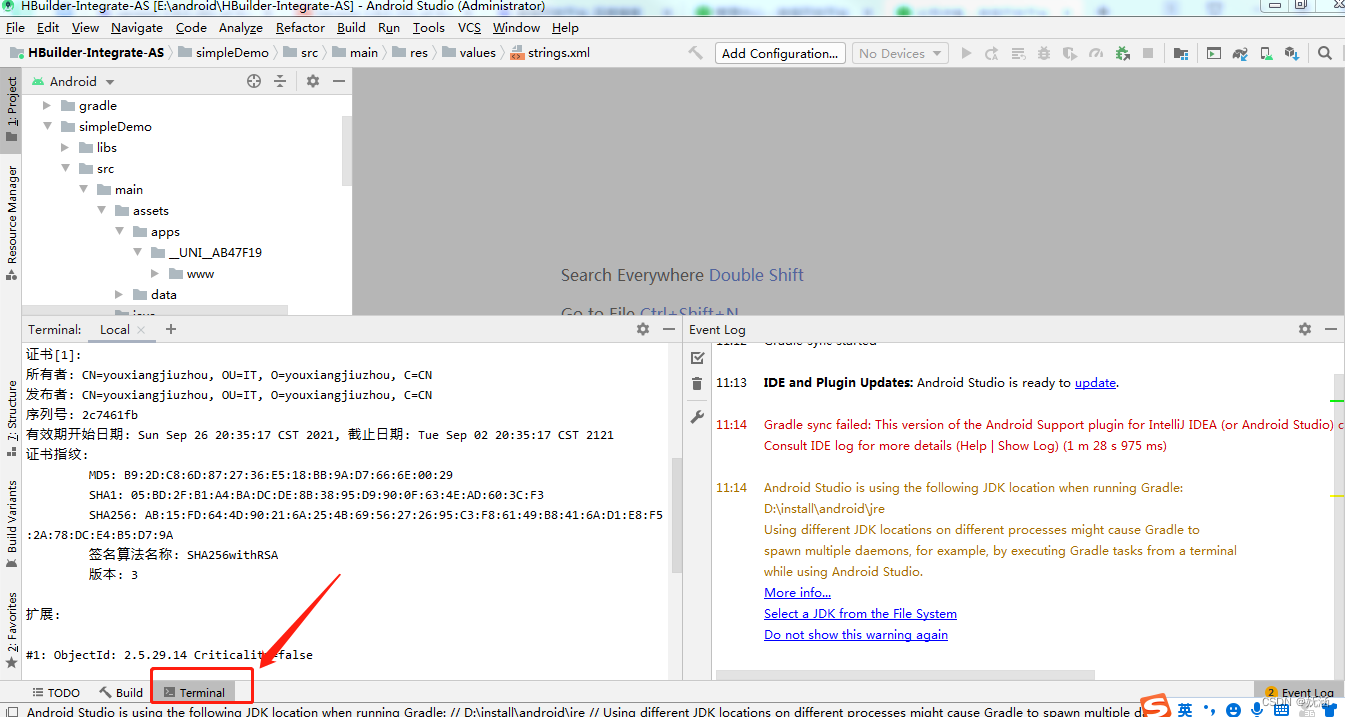Click Collapse All icon in Project panel
Screen dimensions: 1345x717
(280, 81)
